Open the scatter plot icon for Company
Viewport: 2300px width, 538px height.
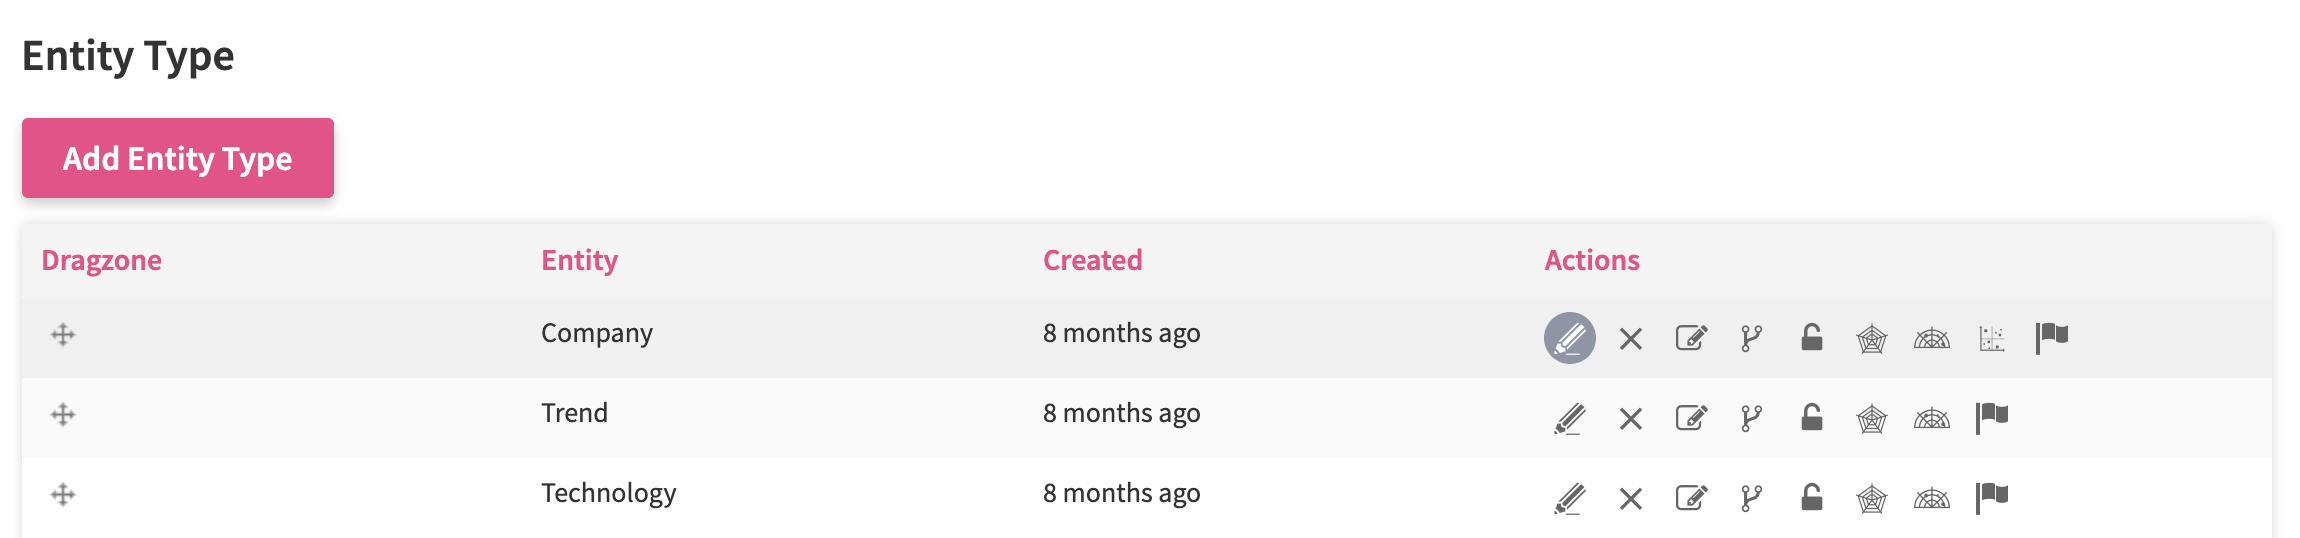click(1991, 339)
